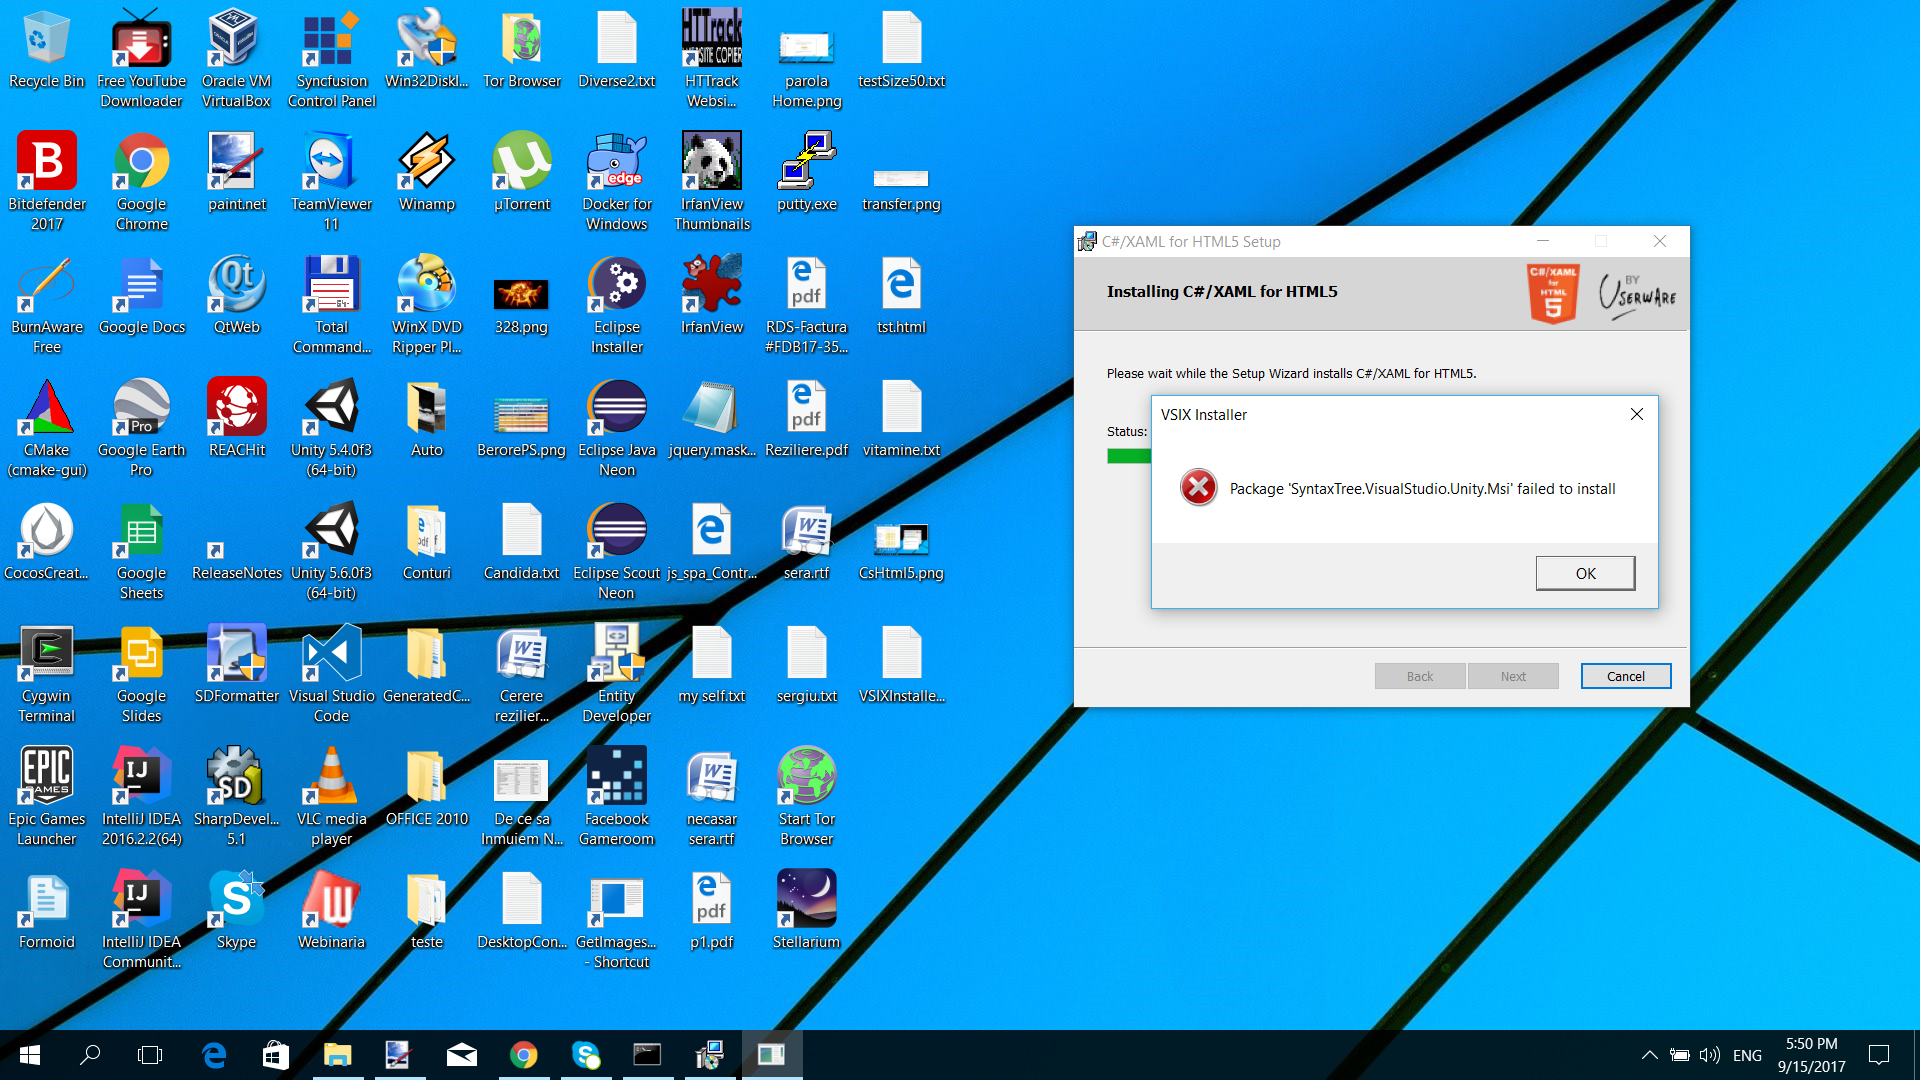Select the Total Commander icon
This screenshot has width=1920, height=1080.
pos(331,305)
